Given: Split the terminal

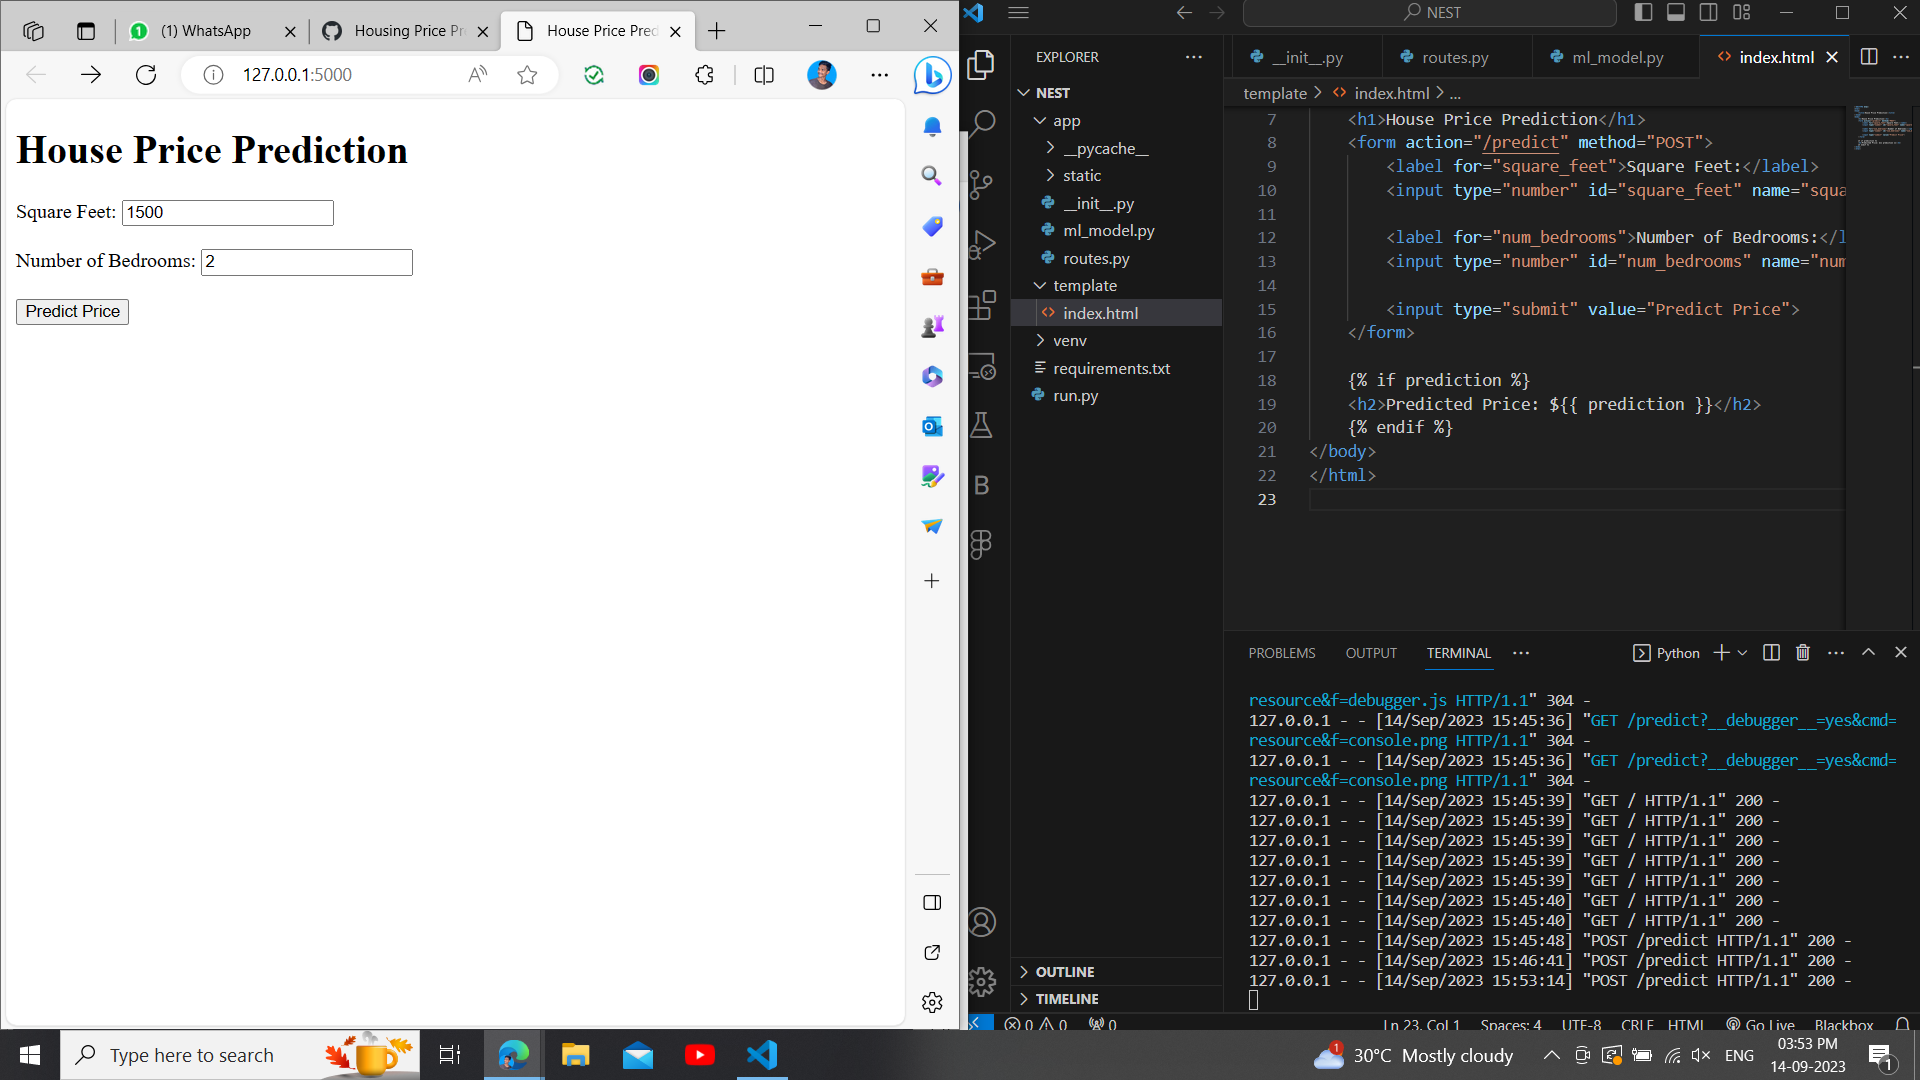Looking at the screenshot, I should coord(1770,652).
